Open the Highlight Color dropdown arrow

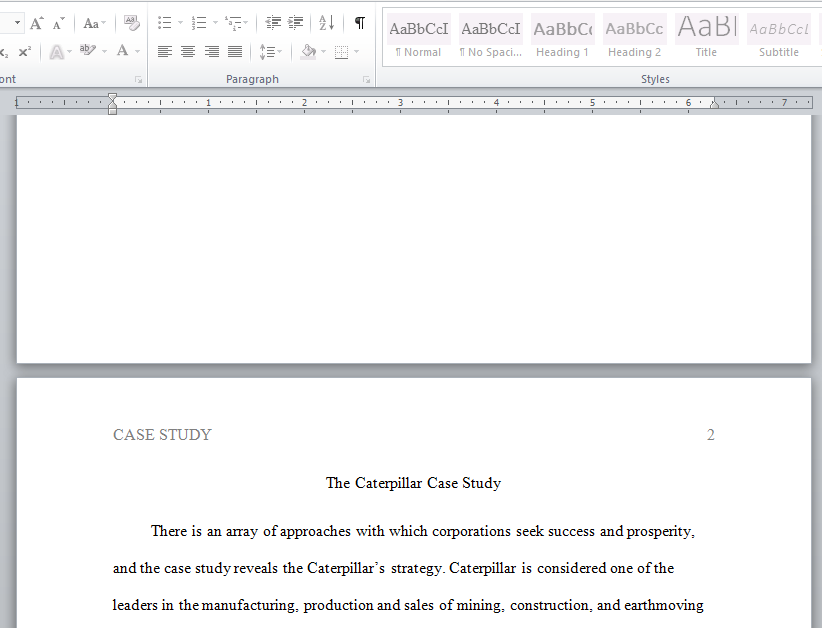tap(104, 51)
